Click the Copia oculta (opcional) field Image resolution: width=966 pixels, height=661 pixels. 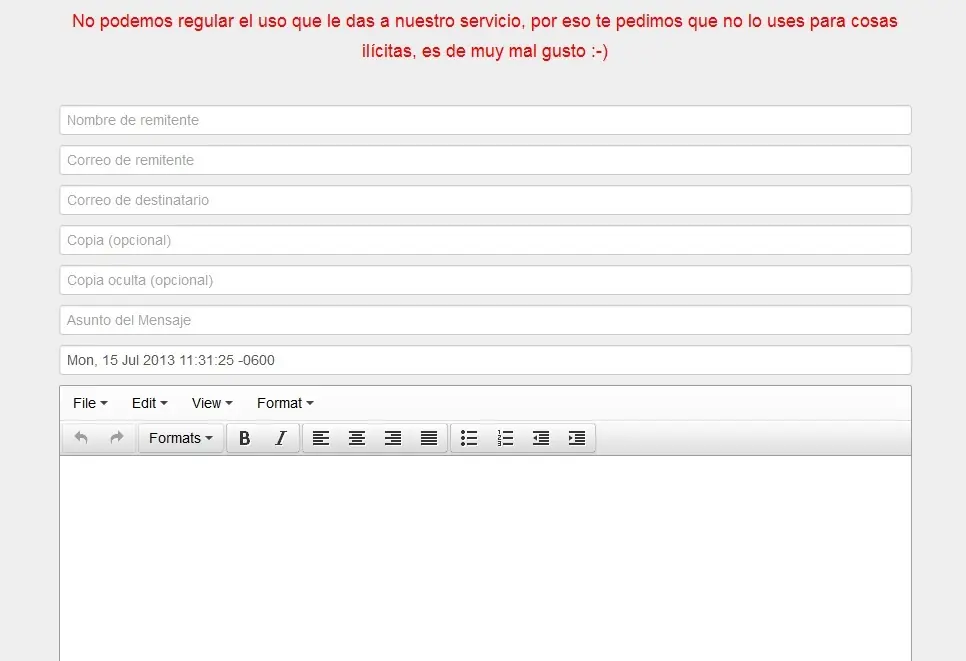pos(485,280)
